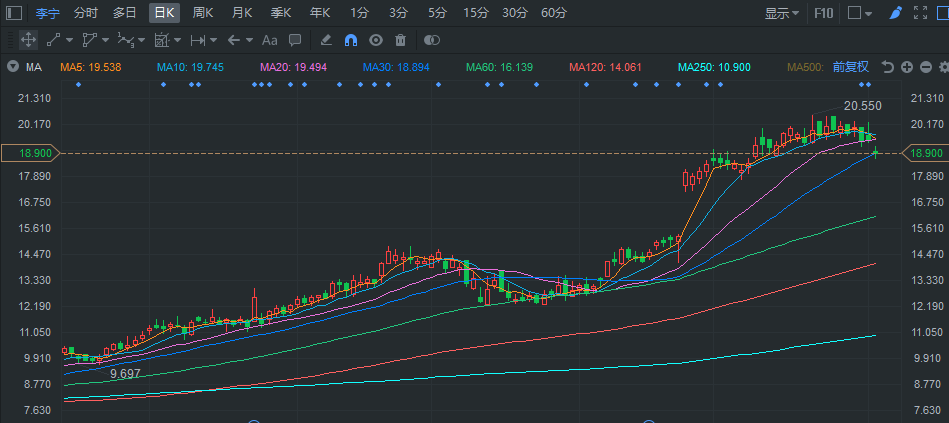Switch to the 月K tab
The height and width of the screenshot is (423, 949).
tap(242, 13)
